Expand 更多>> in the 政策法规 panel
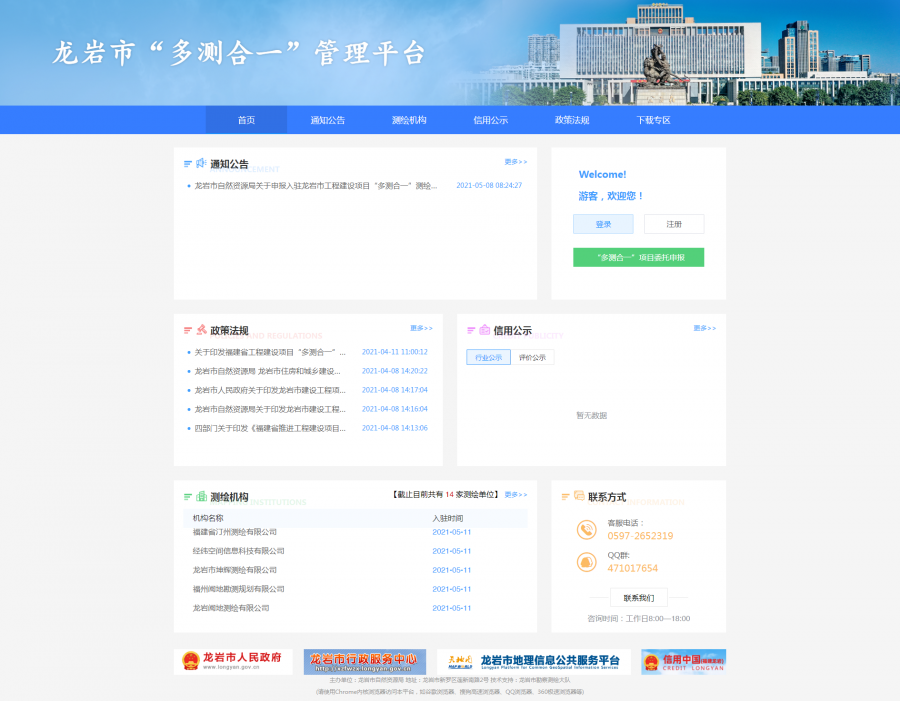 [x=421, y=328]
